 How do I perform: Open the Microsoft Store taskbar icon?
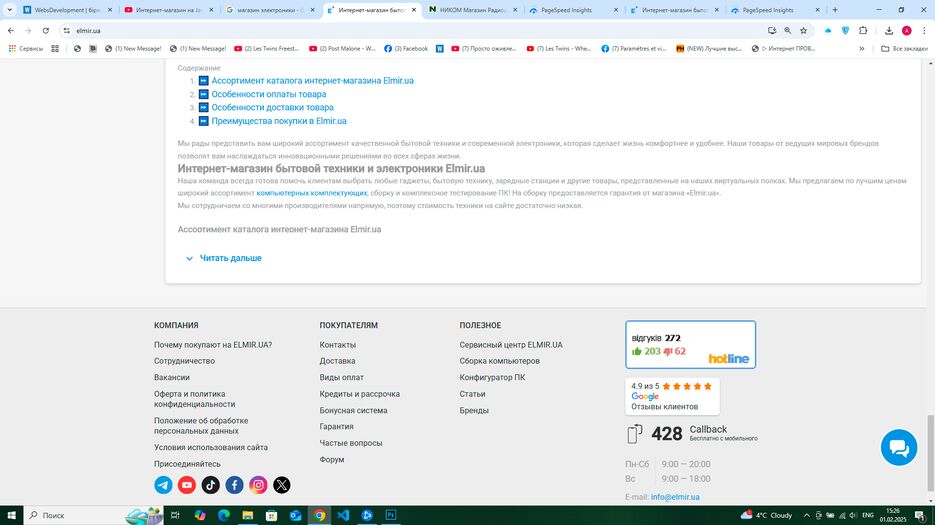click(271, 515)
